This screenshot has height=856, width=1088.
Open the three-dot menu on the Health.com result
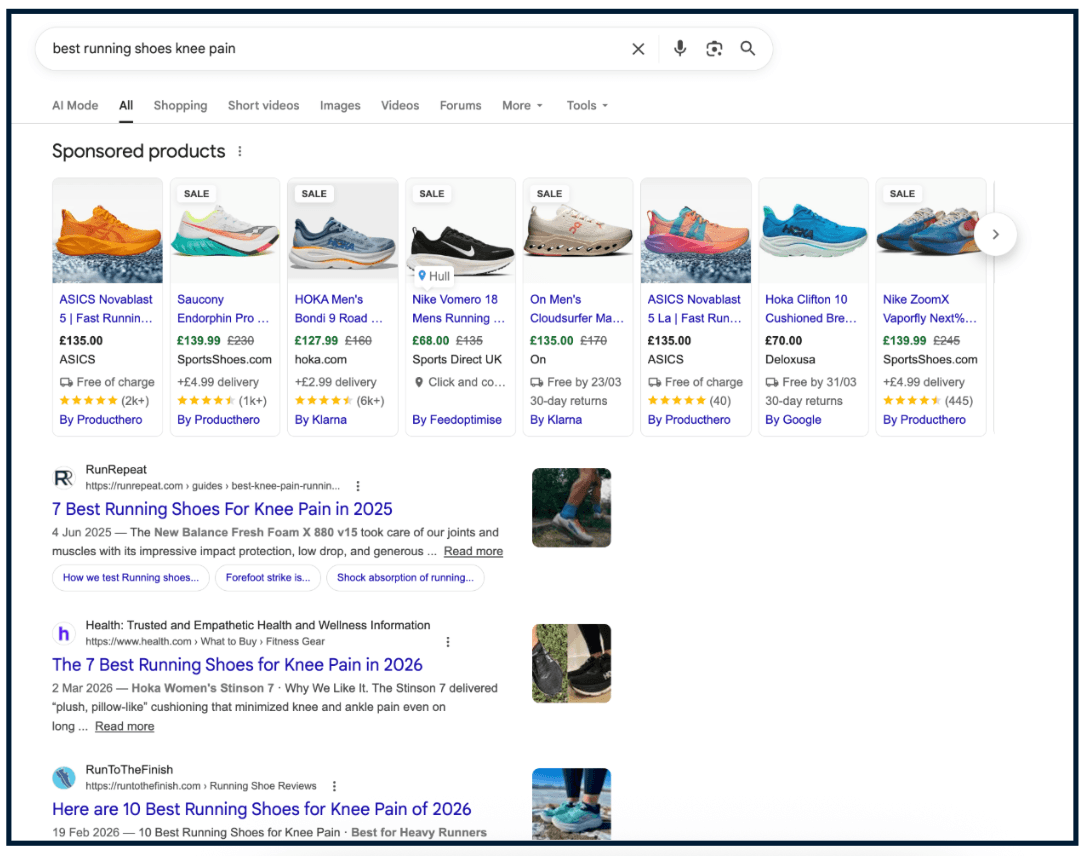(448, 641)
